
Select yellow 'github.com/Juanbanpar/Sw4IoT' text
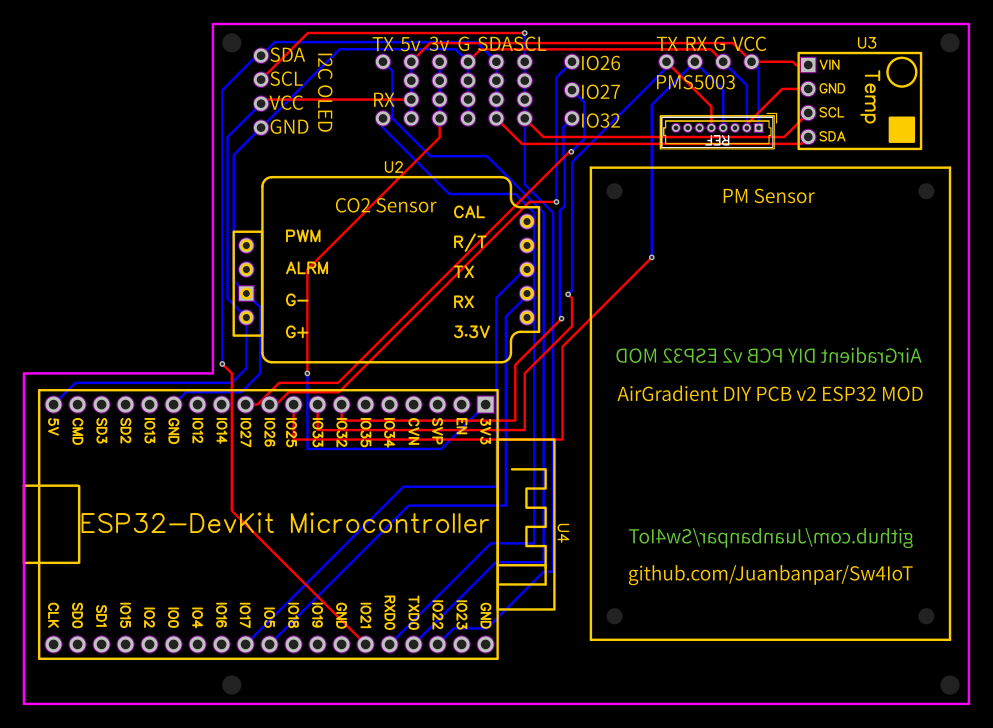(x=770, y=574)
